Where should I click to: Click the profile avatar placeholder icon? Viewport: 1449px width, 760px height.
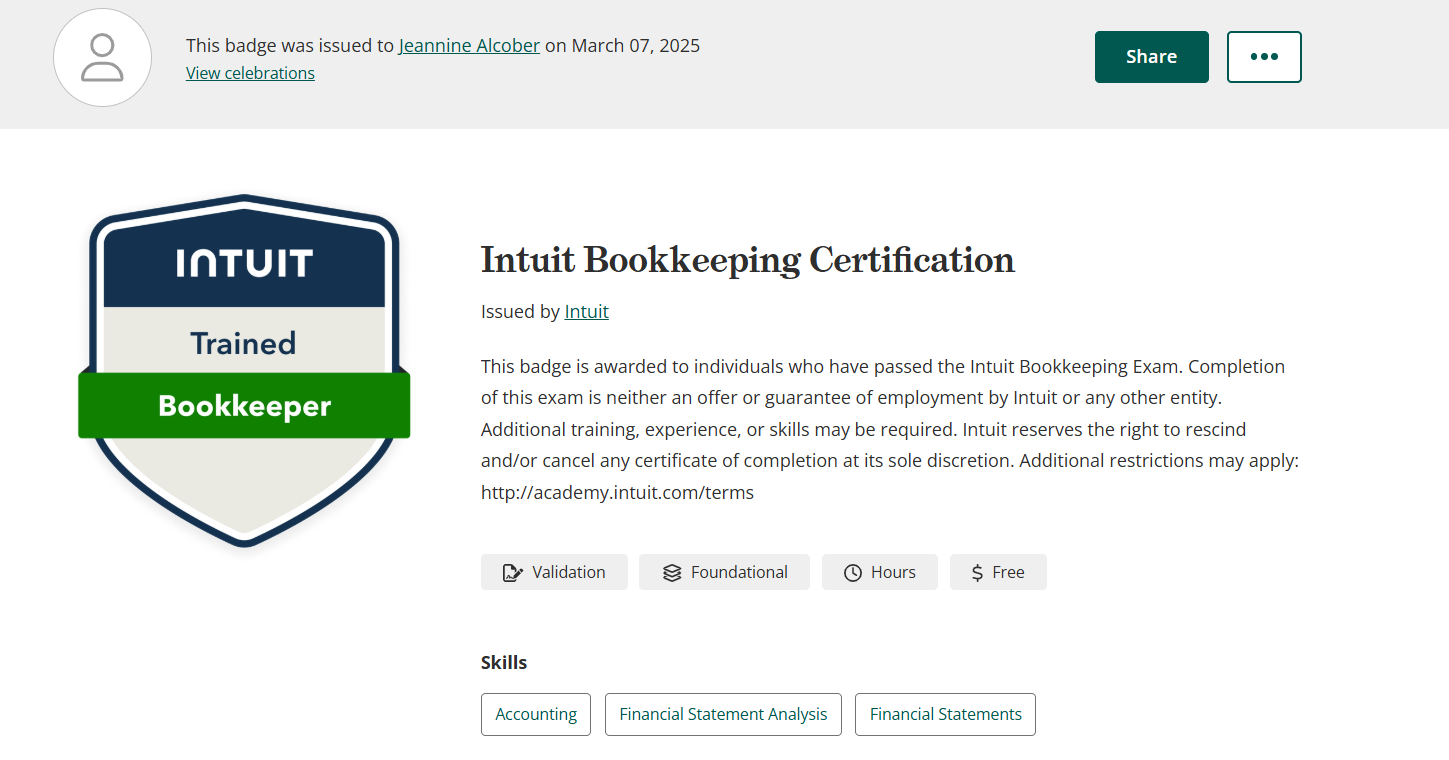click(x=102, y=57)
